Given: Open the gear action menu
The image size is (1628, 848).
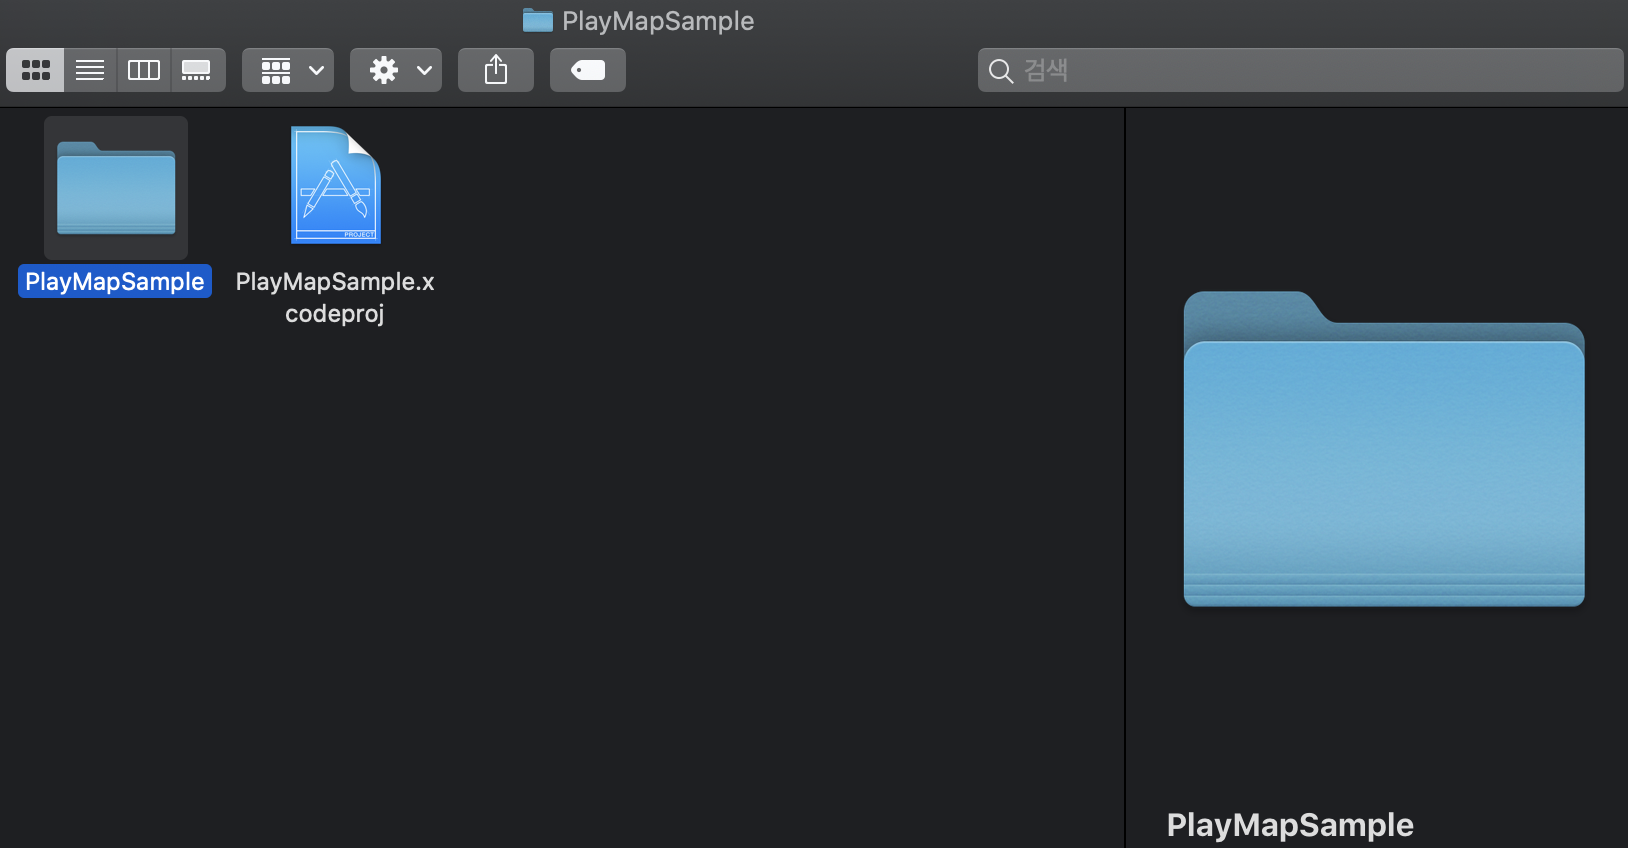Looking at the screenshot, I should 396,70.
